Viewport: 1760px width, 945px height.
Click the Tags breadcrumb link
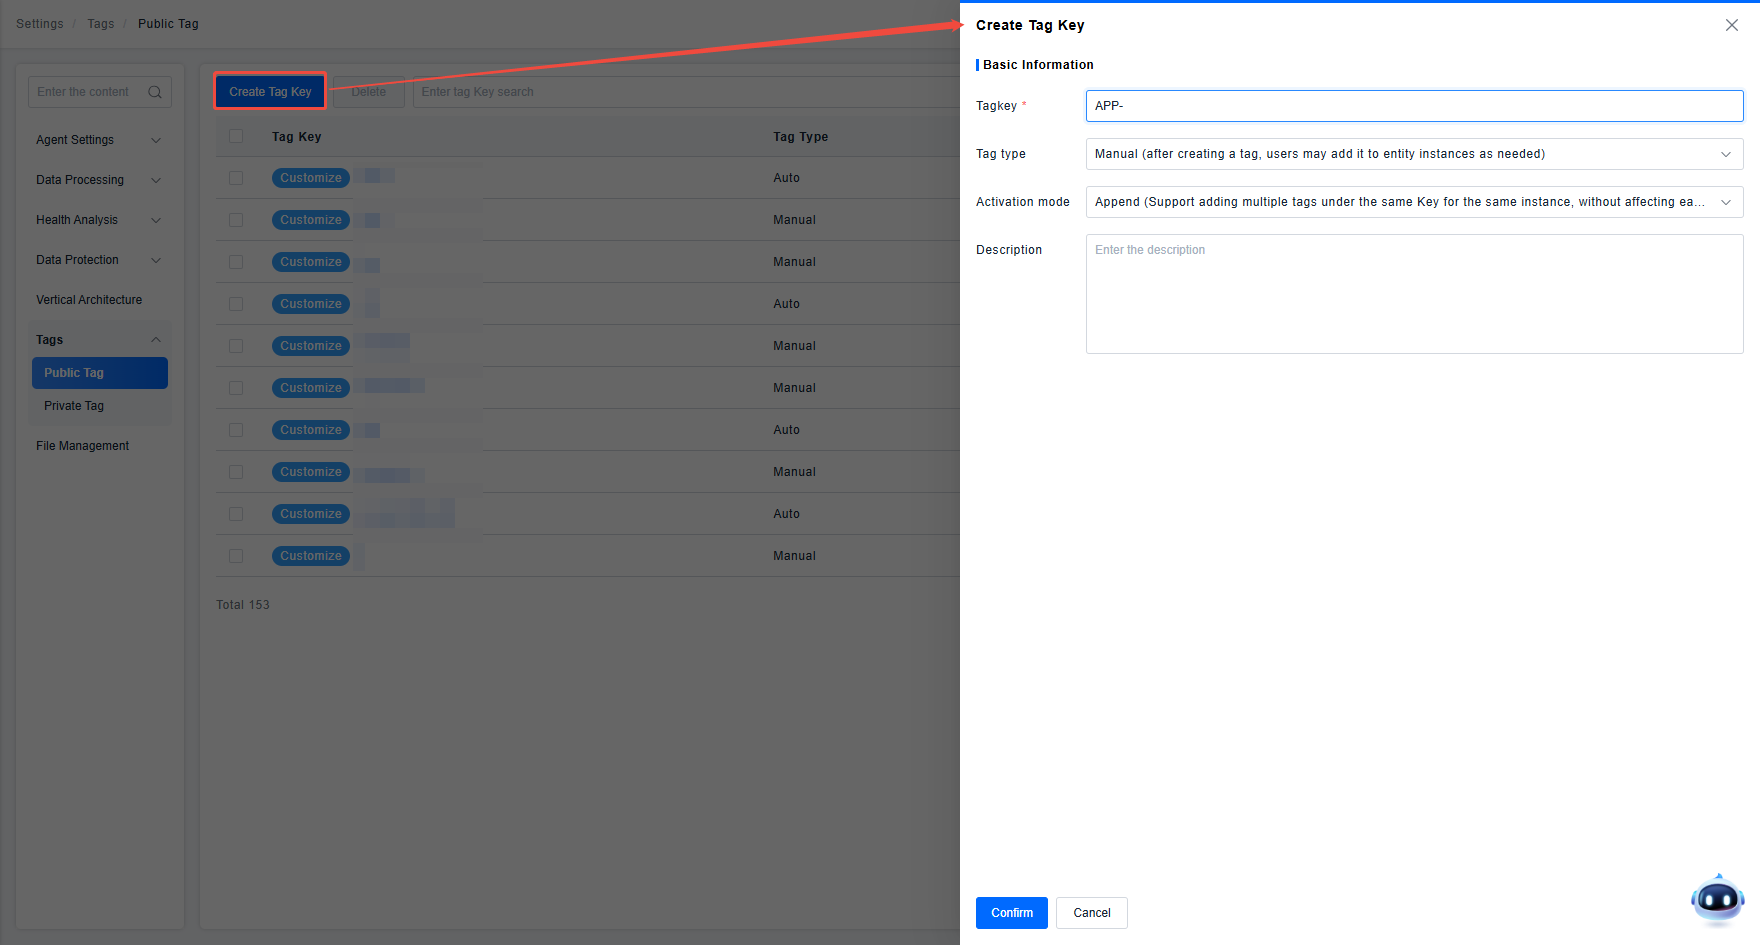click(x=101, y=24)
